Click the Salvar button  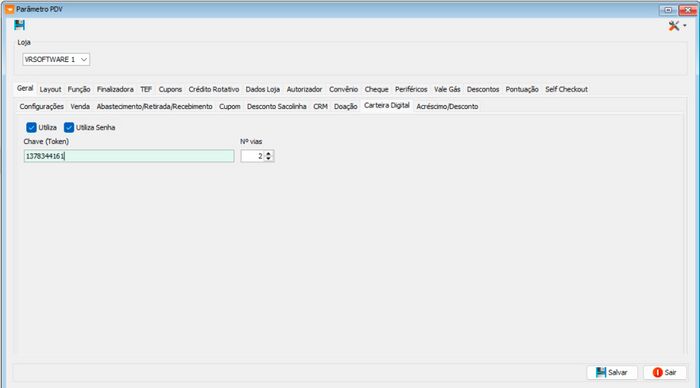pos(612,372)
